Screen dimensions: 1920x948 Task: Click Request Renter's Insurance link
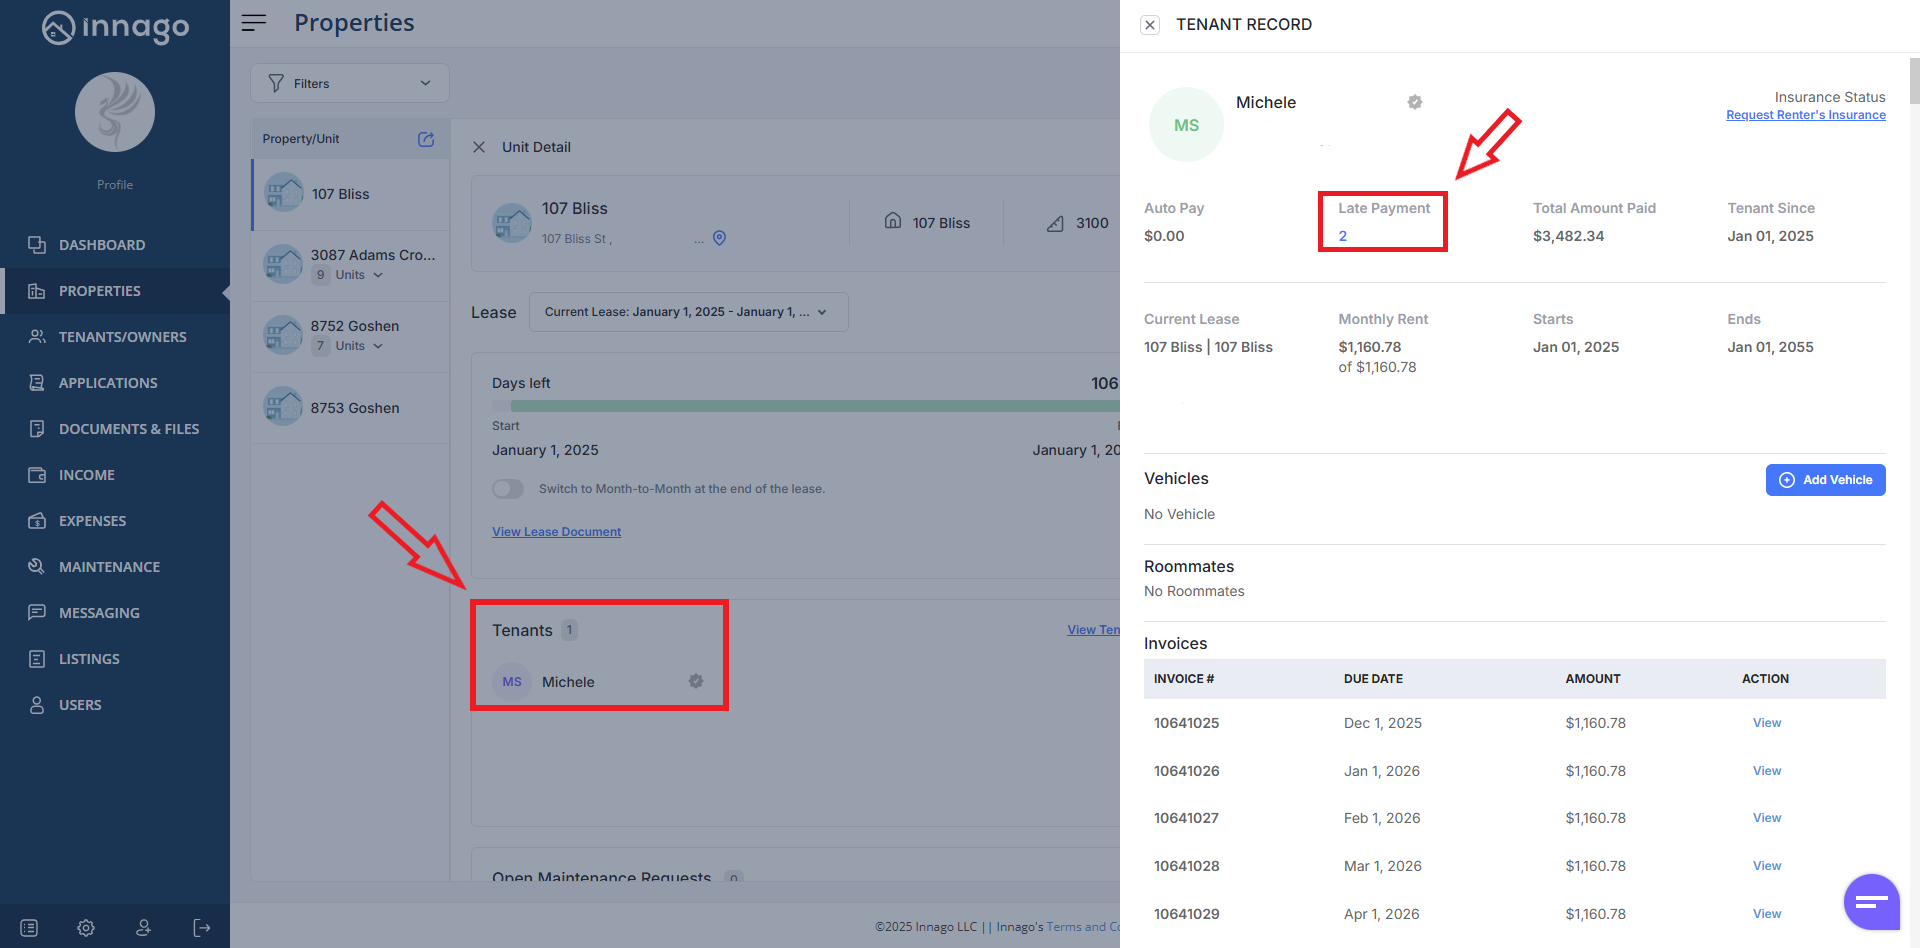coord(1805,115)
